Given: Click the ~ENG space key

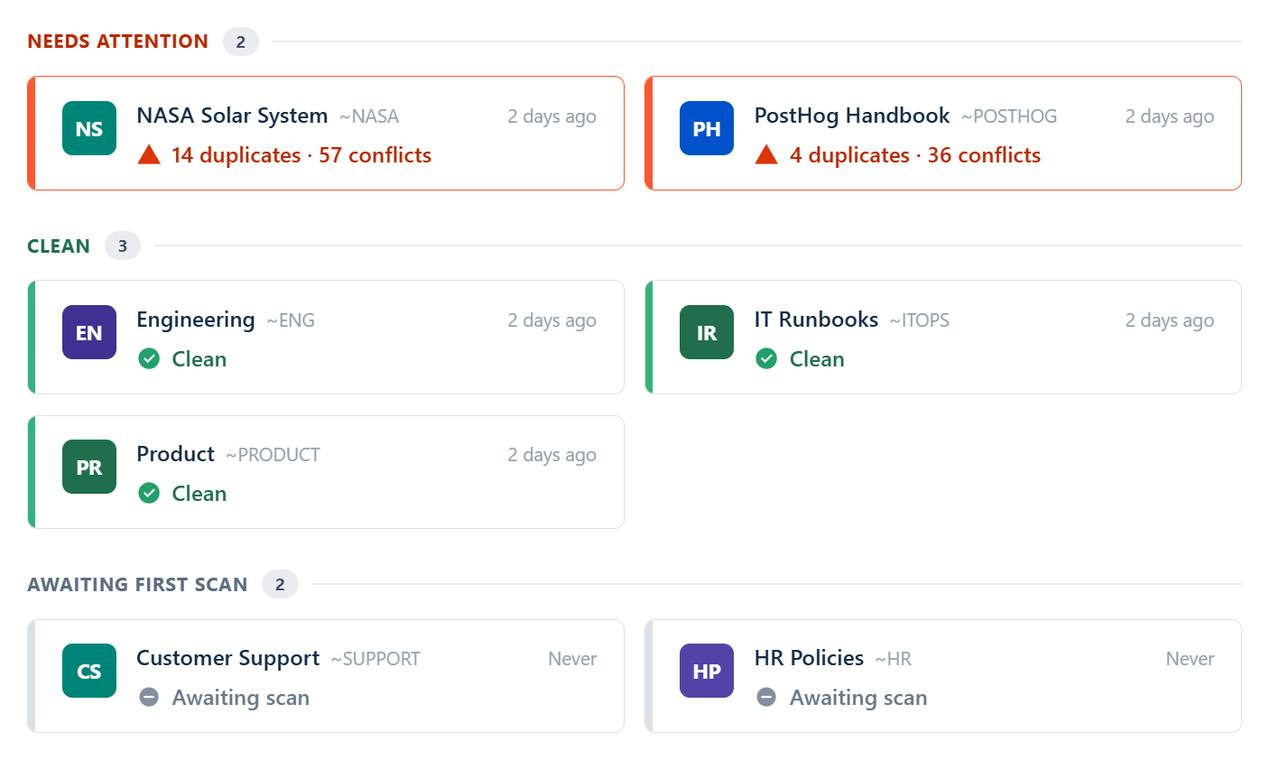Looking at the screenshot, I should coord(290,320).
